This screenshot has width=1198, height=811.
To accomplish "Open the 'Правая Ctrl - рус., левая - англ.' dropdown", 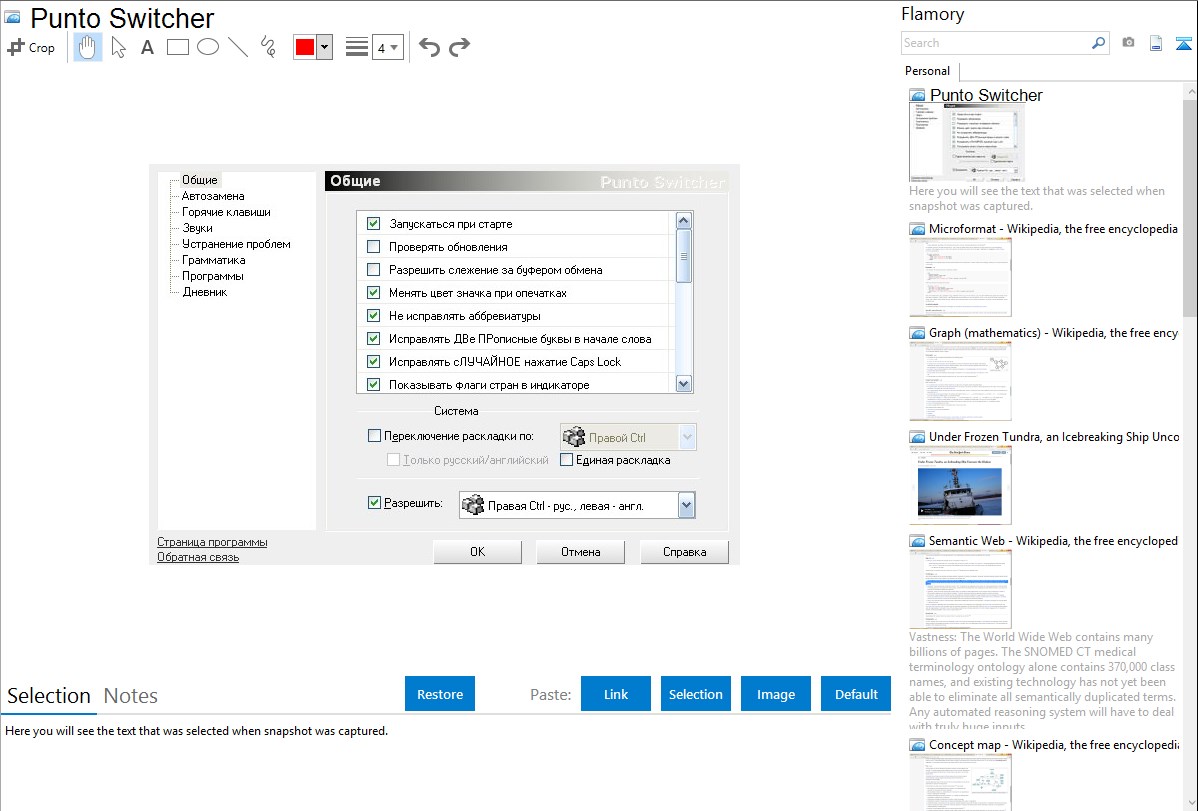I will pos(685,506).
